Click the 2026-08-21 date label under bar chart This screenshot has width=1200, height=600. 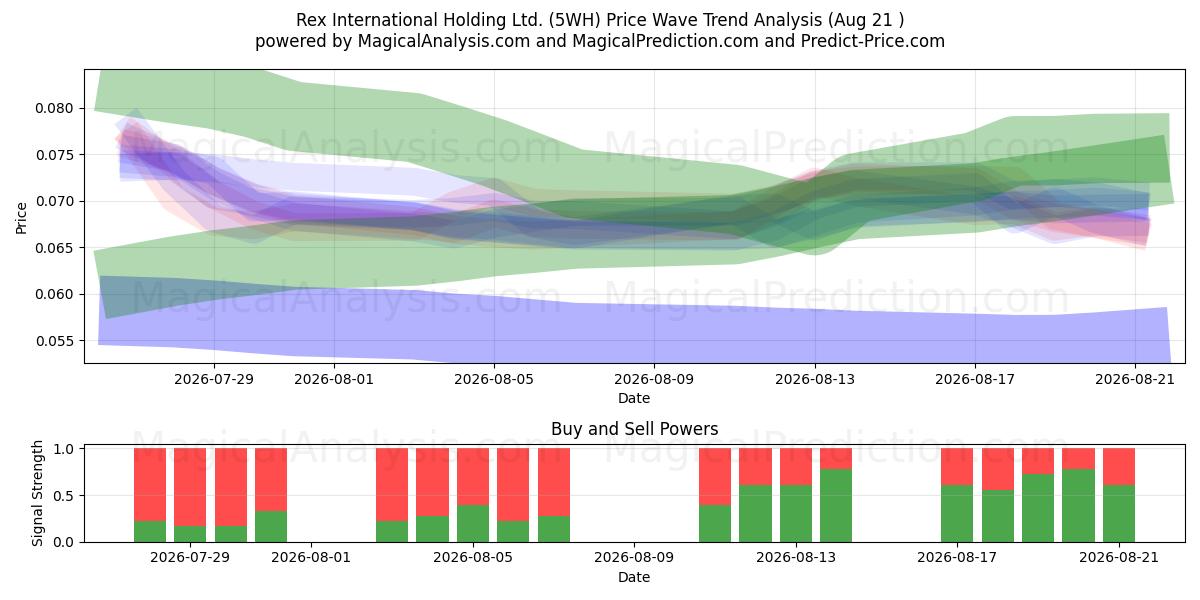point(1119,558)
